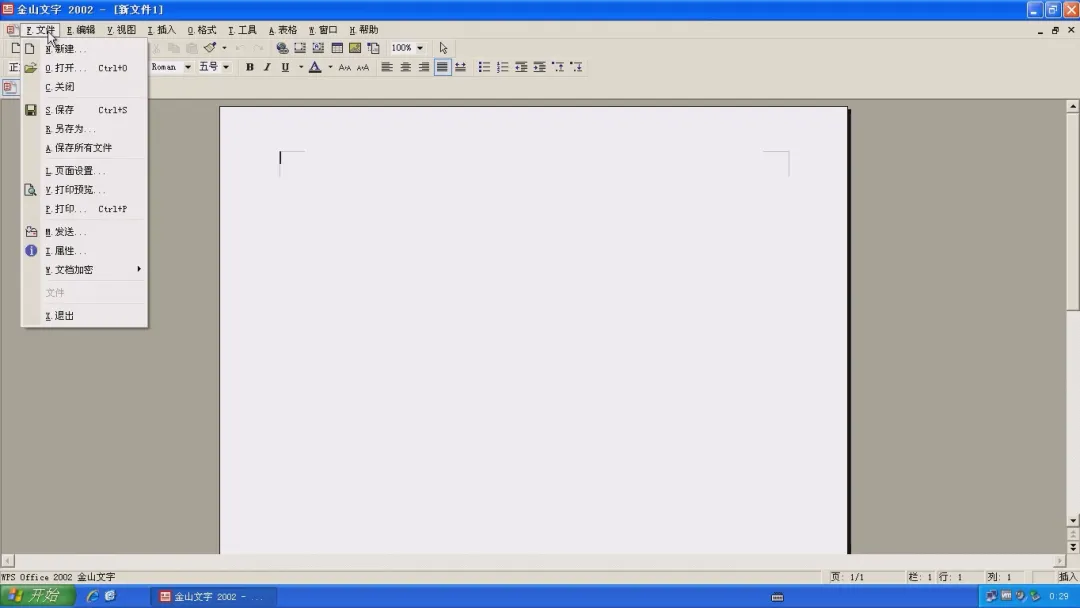Click the increase indent icon
The width and height of the screenshot is (1080, 608).
pyautogui.click(x=539, y=67)
